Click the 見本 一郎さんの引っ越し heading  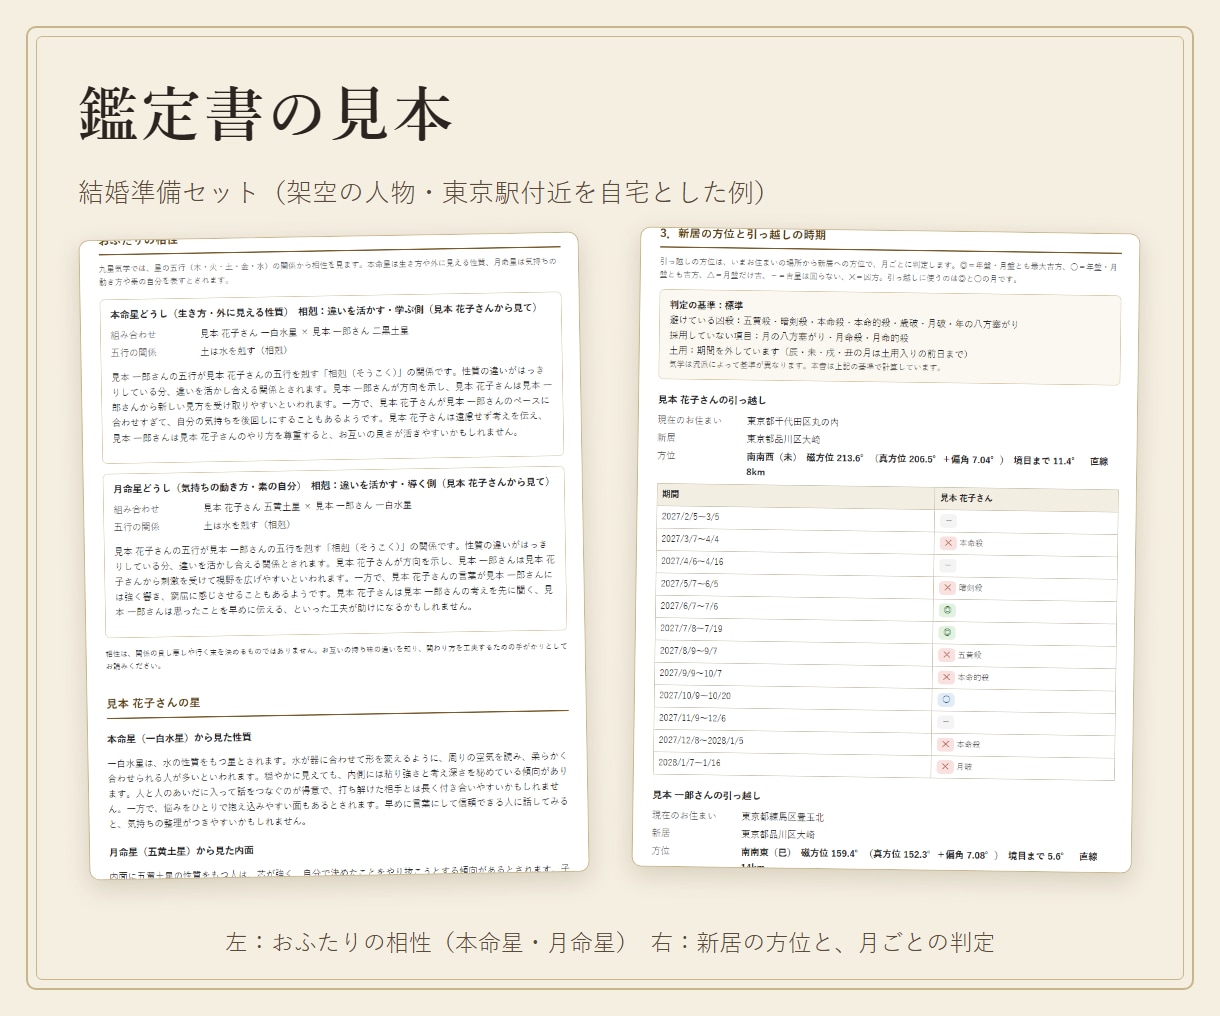[x=707, y=795]
